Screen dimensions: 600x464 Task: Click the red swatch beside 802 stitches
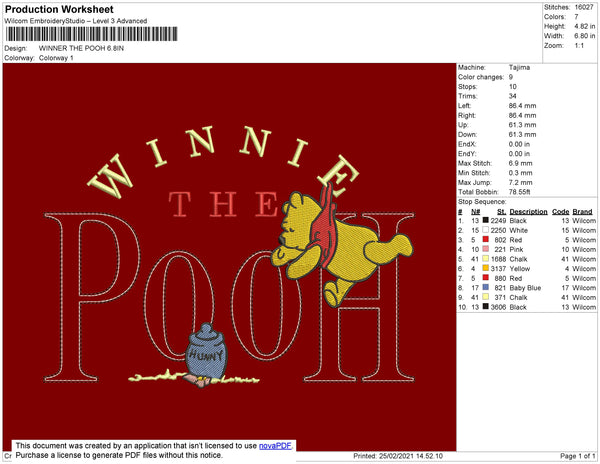pos(486,239)
